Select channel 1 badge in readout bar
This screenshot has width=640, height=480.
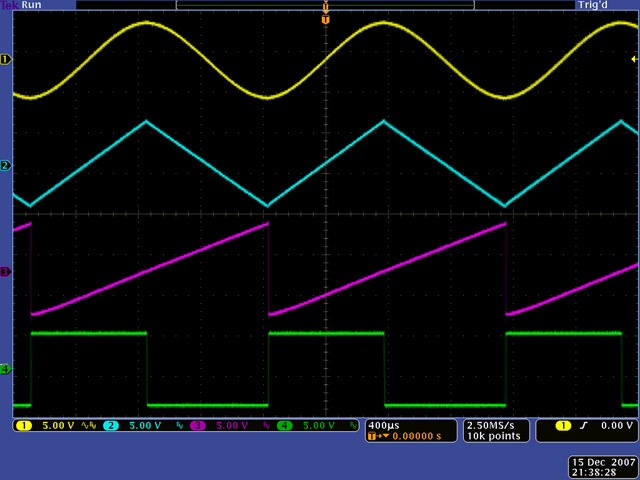(x=23, y=426)
